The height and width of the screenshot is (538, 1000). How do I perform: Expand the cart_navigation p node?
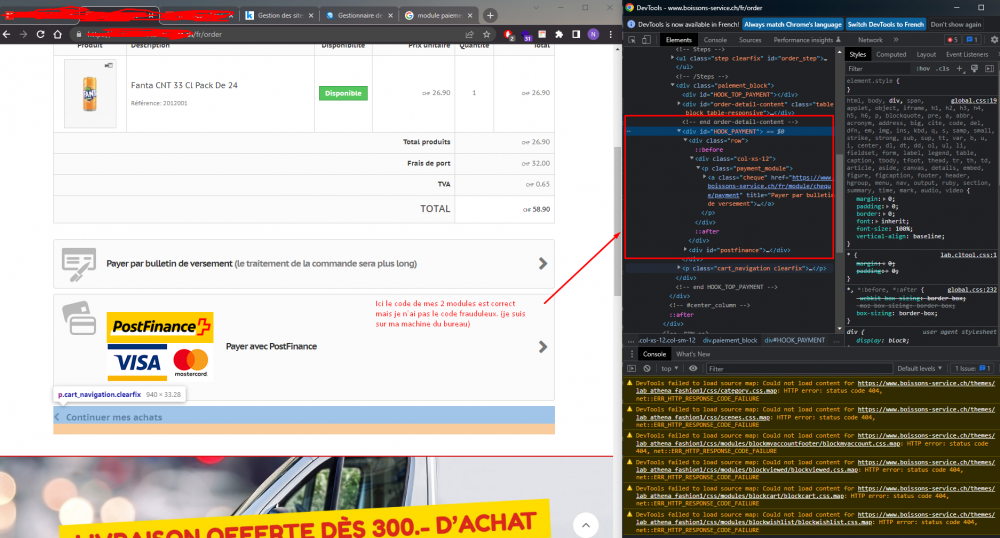coord(679,268)
